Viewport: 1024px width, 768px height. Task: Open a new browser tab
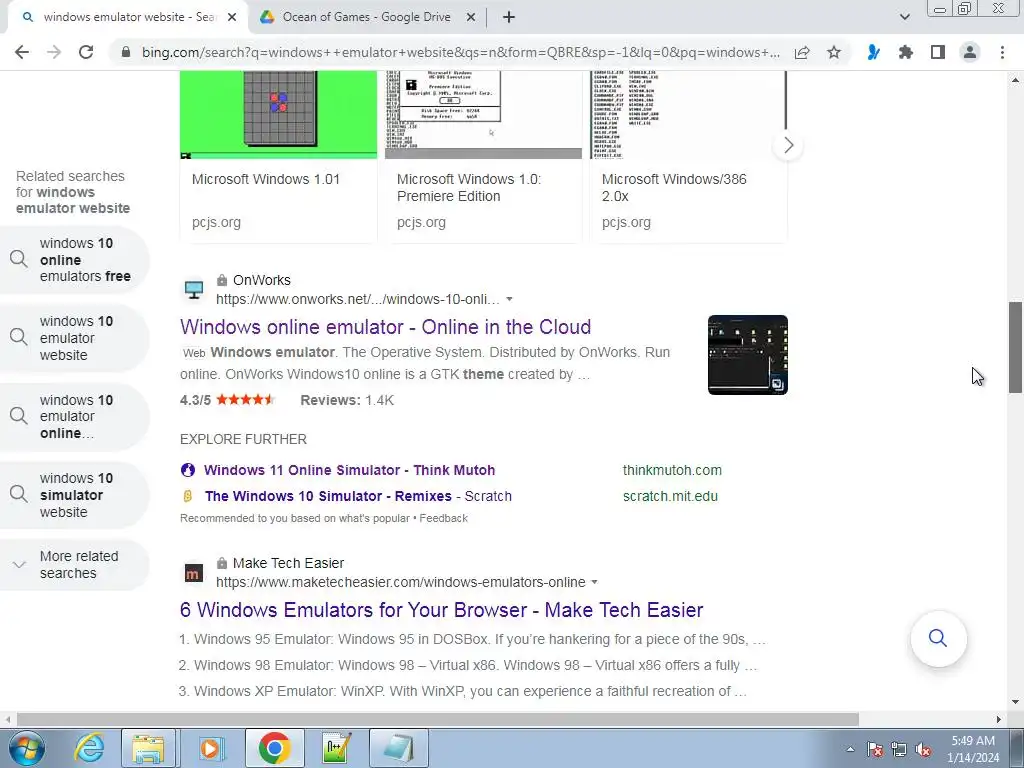[509, 18]
